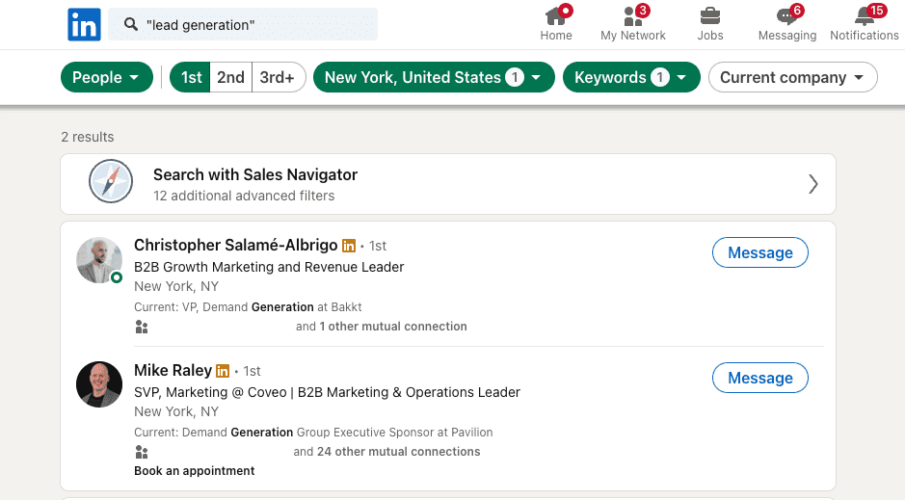Click "Current: VP, Demand Generation at Bakkt" text
Screen dimensions: 905x500
(248, 307)
